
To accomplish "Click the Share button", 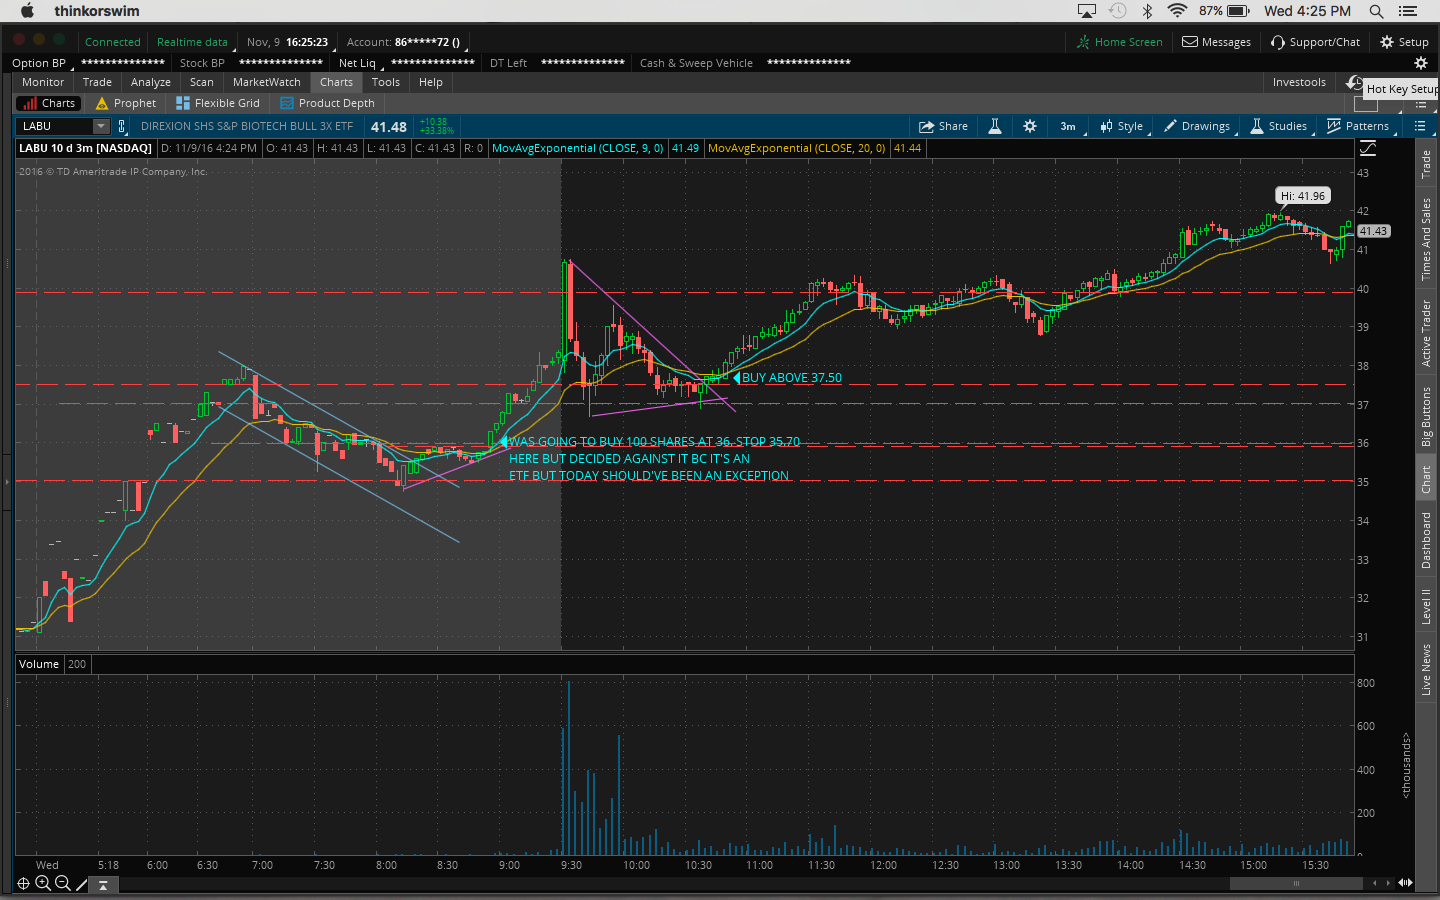I will click(943, 126).
